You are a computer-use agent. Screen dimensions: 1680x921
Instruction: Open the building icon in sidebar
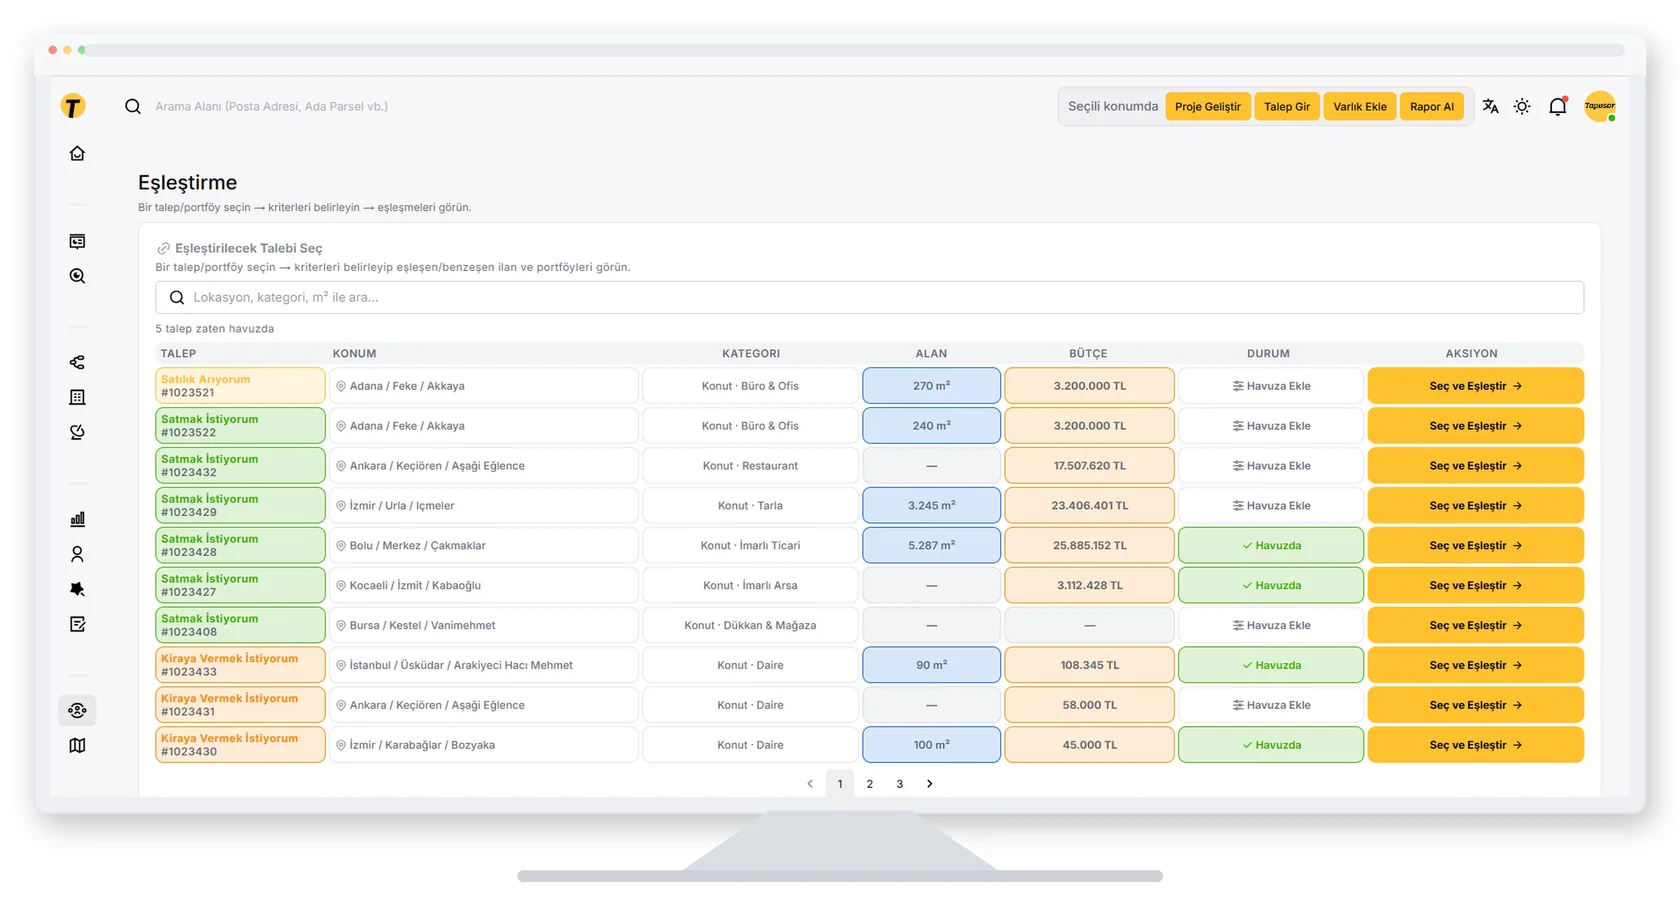[77, 397]
